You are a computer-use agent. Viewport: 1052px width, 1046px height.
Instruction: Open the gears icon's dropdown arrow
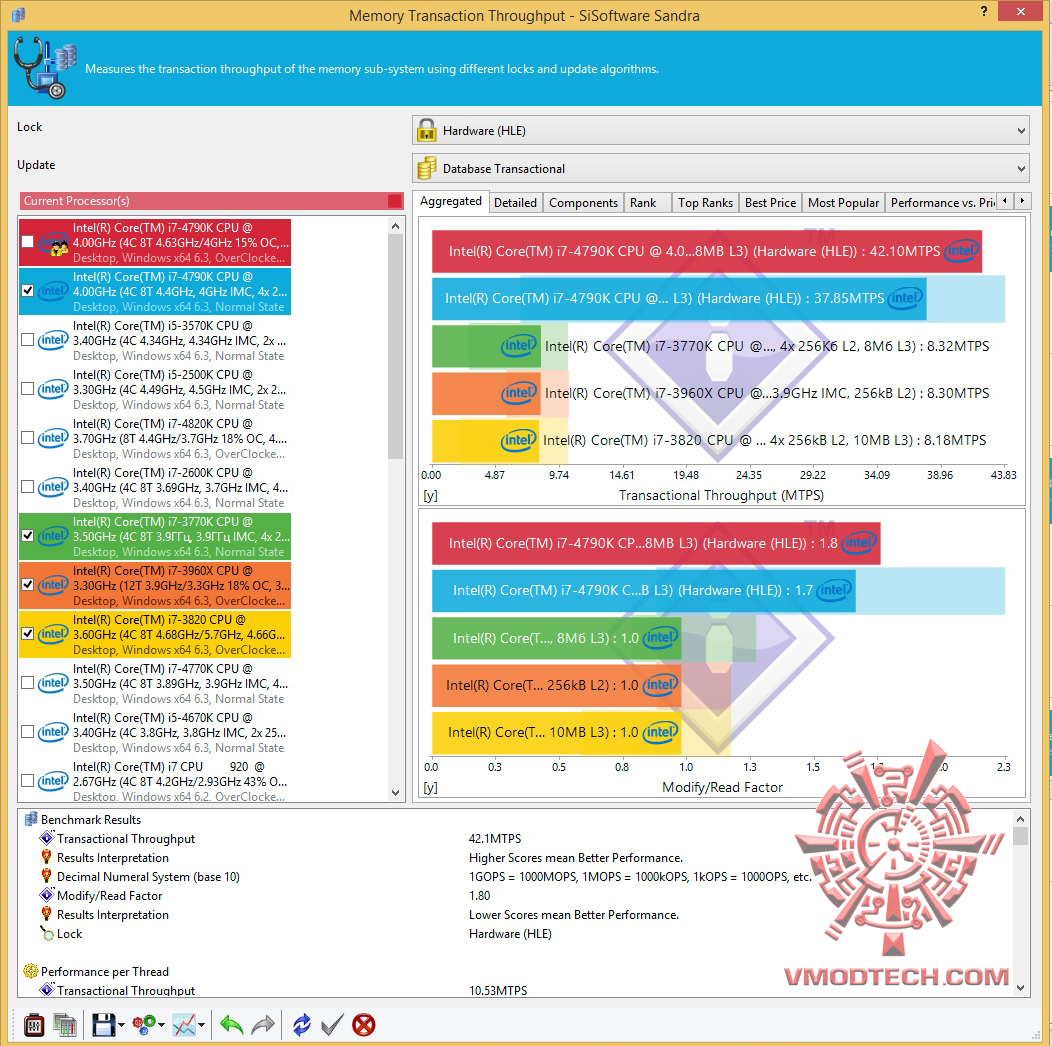(x=162, y=1025)
